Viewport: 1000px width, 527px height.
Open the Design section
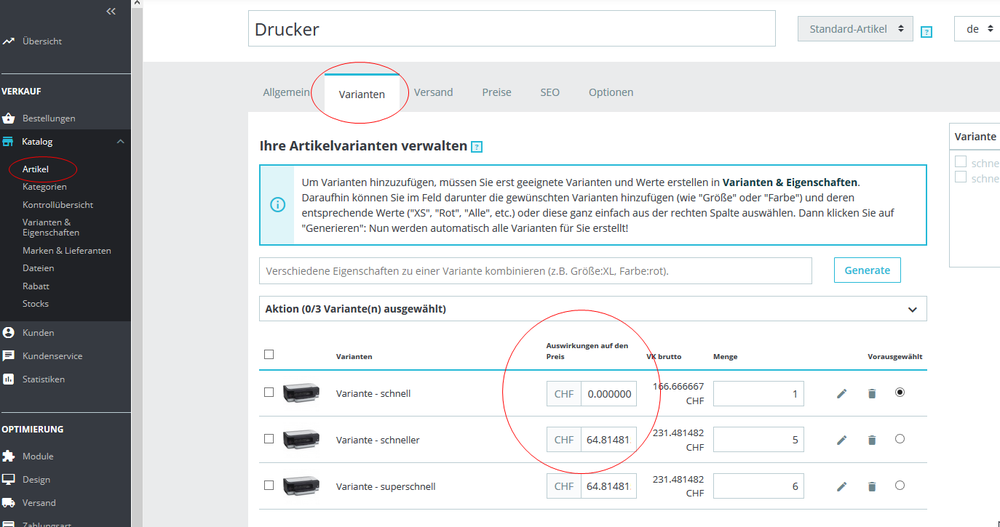36,480
